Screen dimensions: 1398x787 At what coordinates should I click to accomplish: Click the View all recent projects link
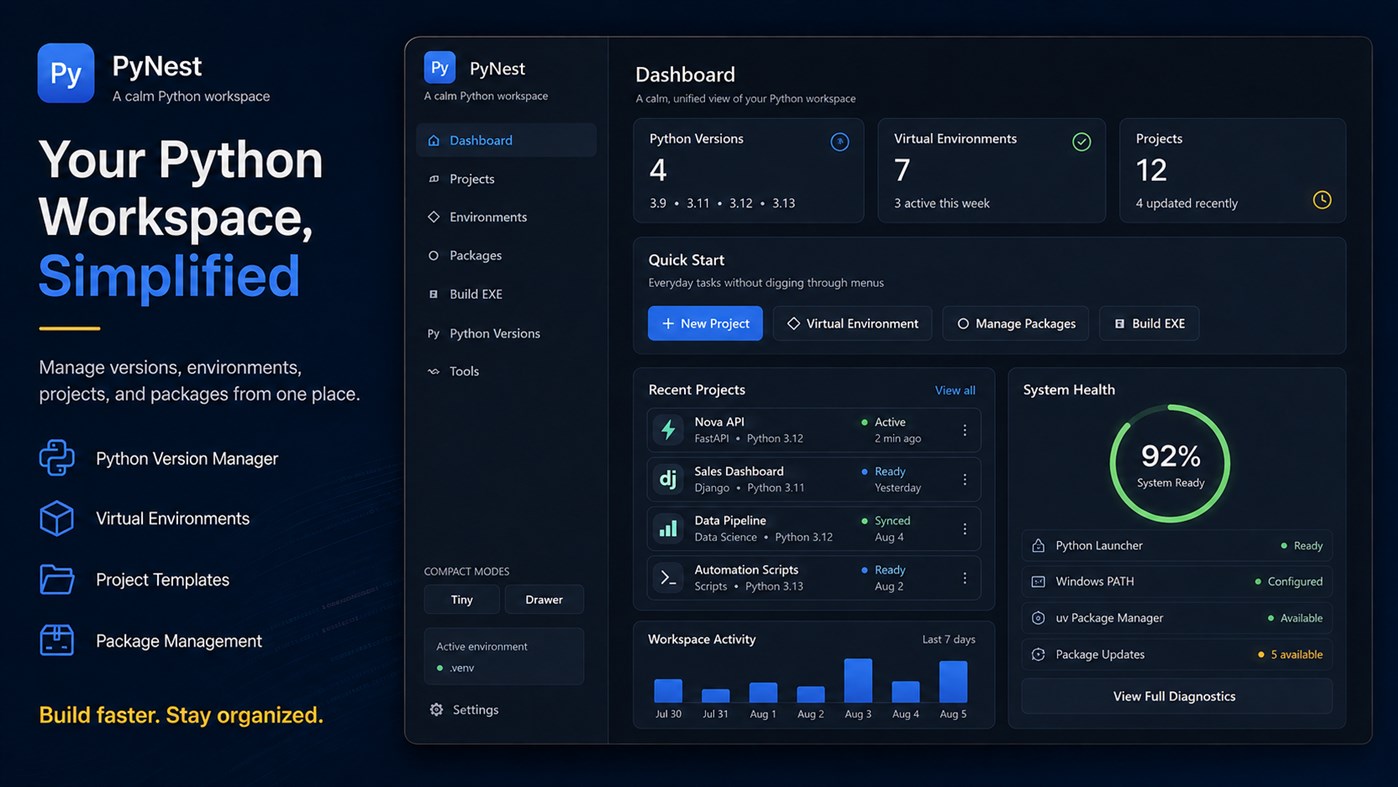pyautogui.click(x=955, y=390)
